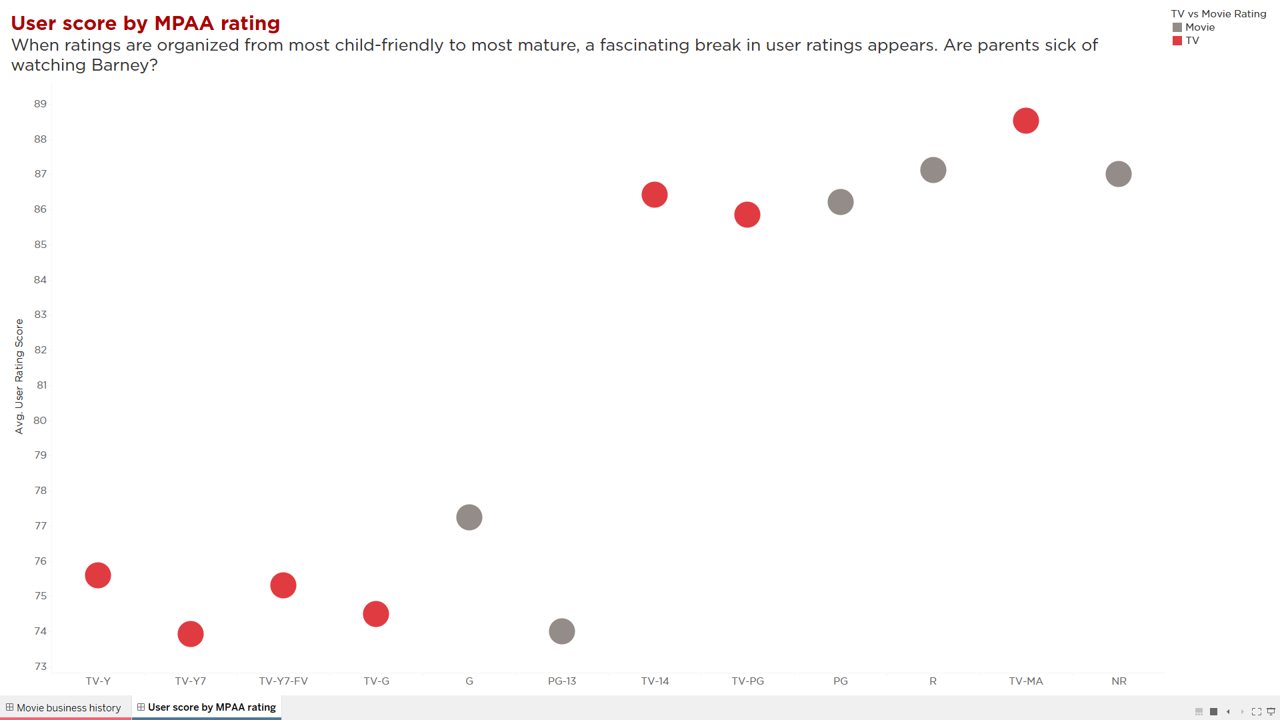Click the TV-Y7-FV axis label
This screenshot has height=720, width=1280.
coord(283,681)
